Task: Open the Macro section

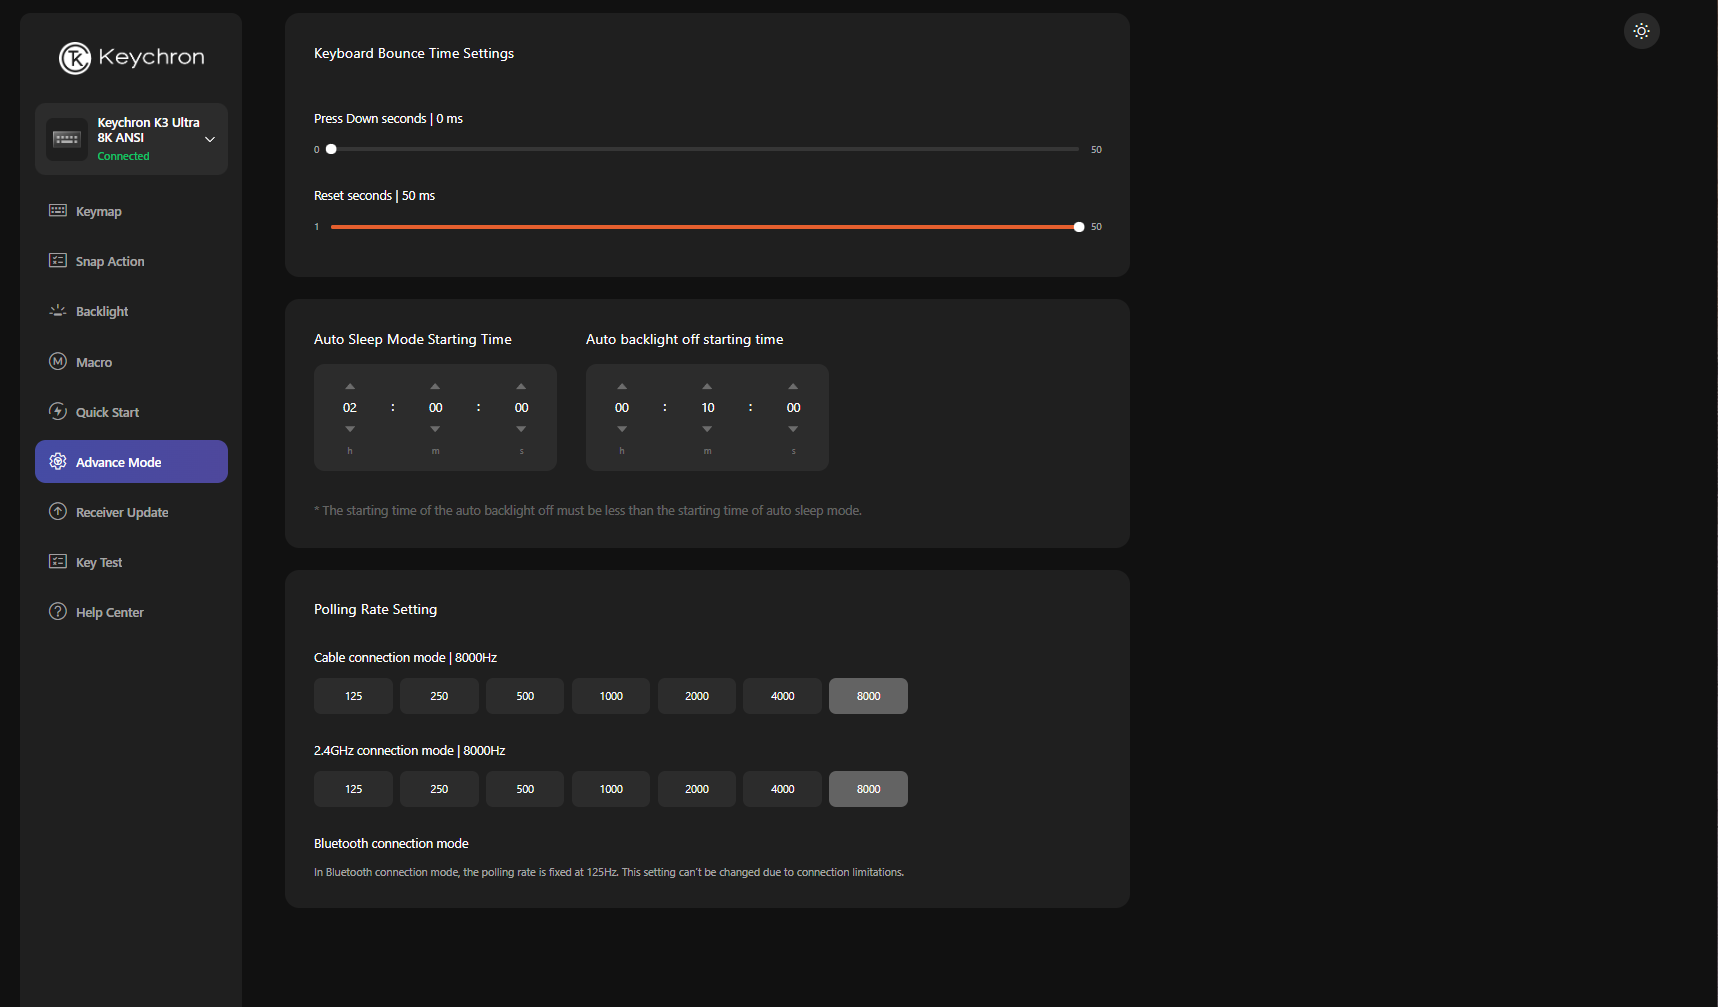Action: (x=131, y=362)
